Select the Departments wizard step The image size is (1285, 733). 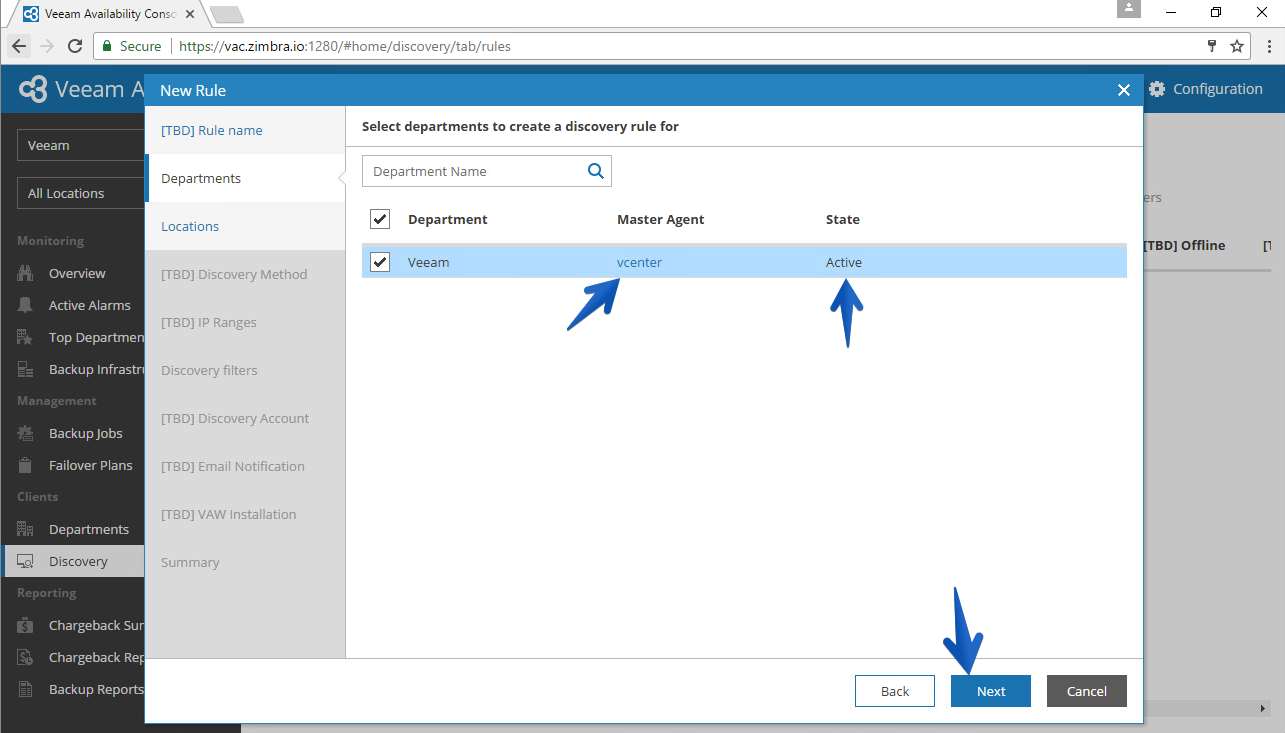pyautogui.click(x=245, y=178)
